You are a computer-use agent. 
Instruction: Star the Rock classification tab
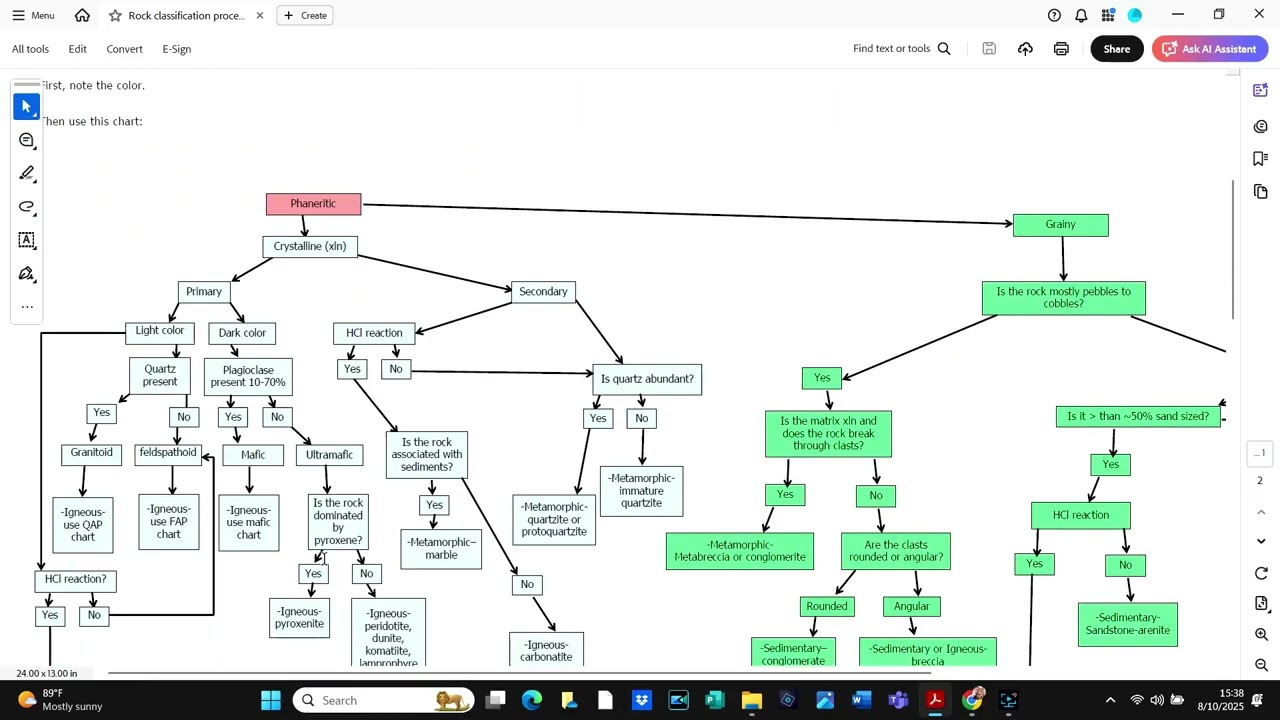tap(115, 15)
